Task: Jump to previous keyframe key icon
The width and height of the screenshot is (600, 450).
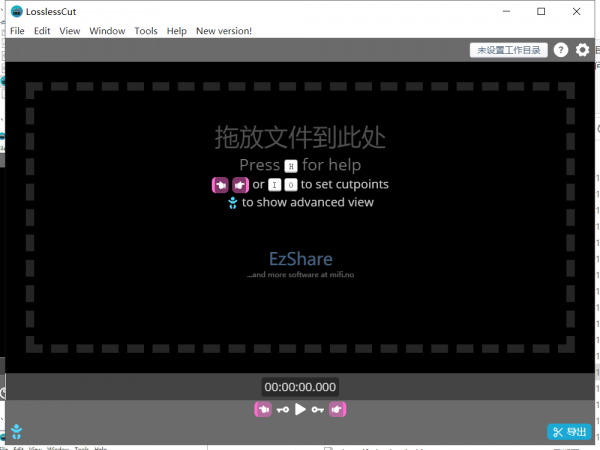Action: point(283,410)
